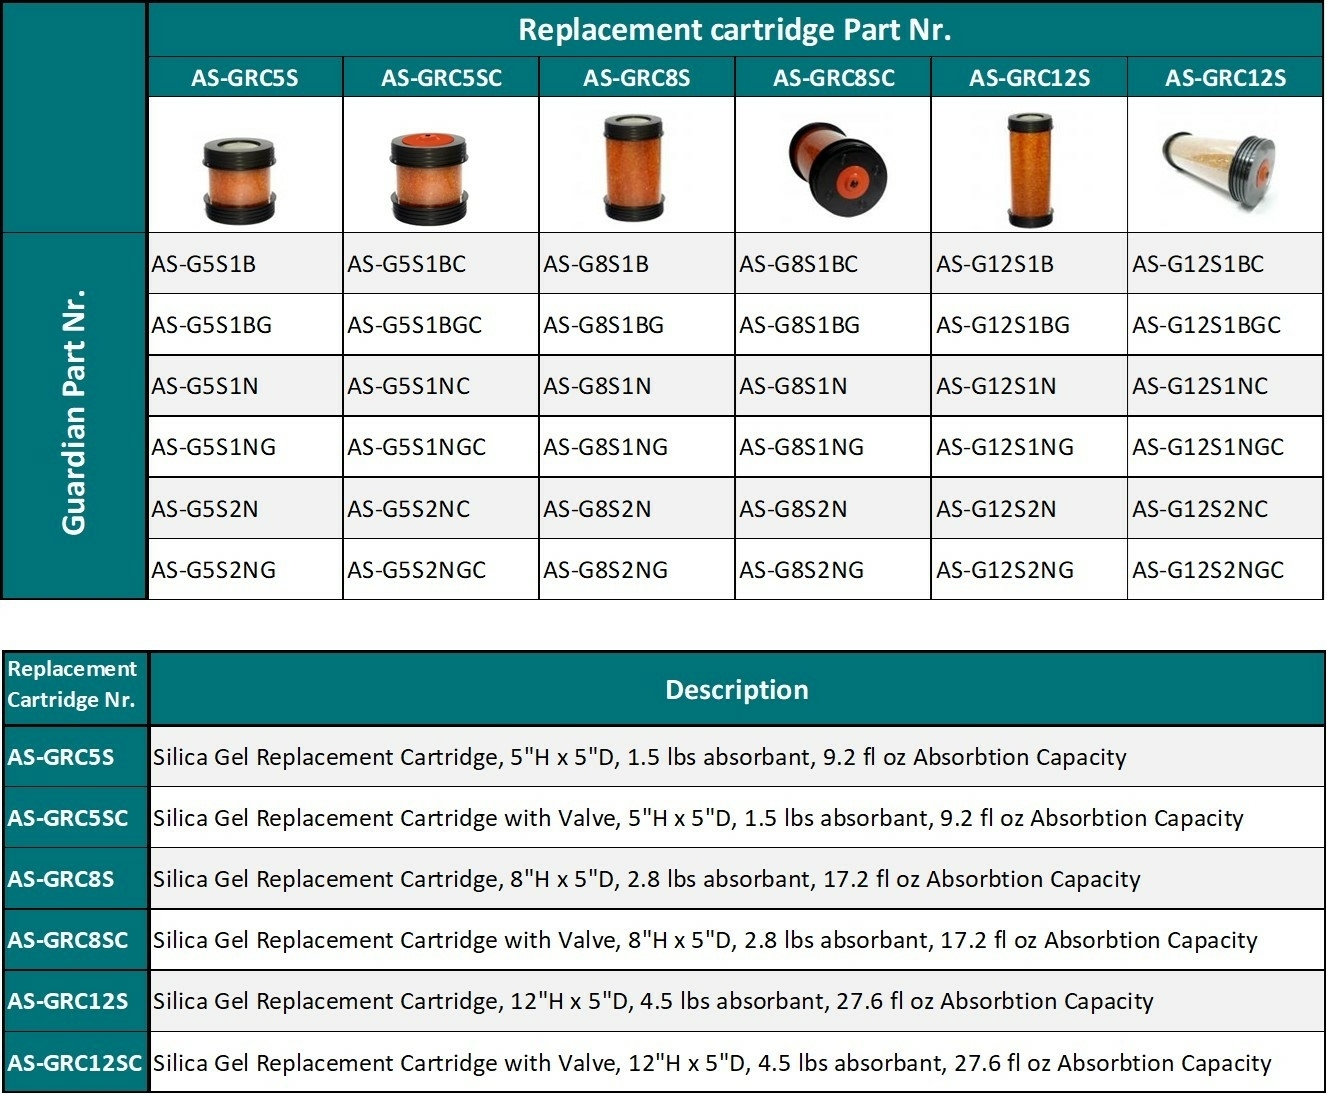Select the AS-G5S1BGC part number cell
The height and width of the screenshot is (1094, 1327).
415,325
